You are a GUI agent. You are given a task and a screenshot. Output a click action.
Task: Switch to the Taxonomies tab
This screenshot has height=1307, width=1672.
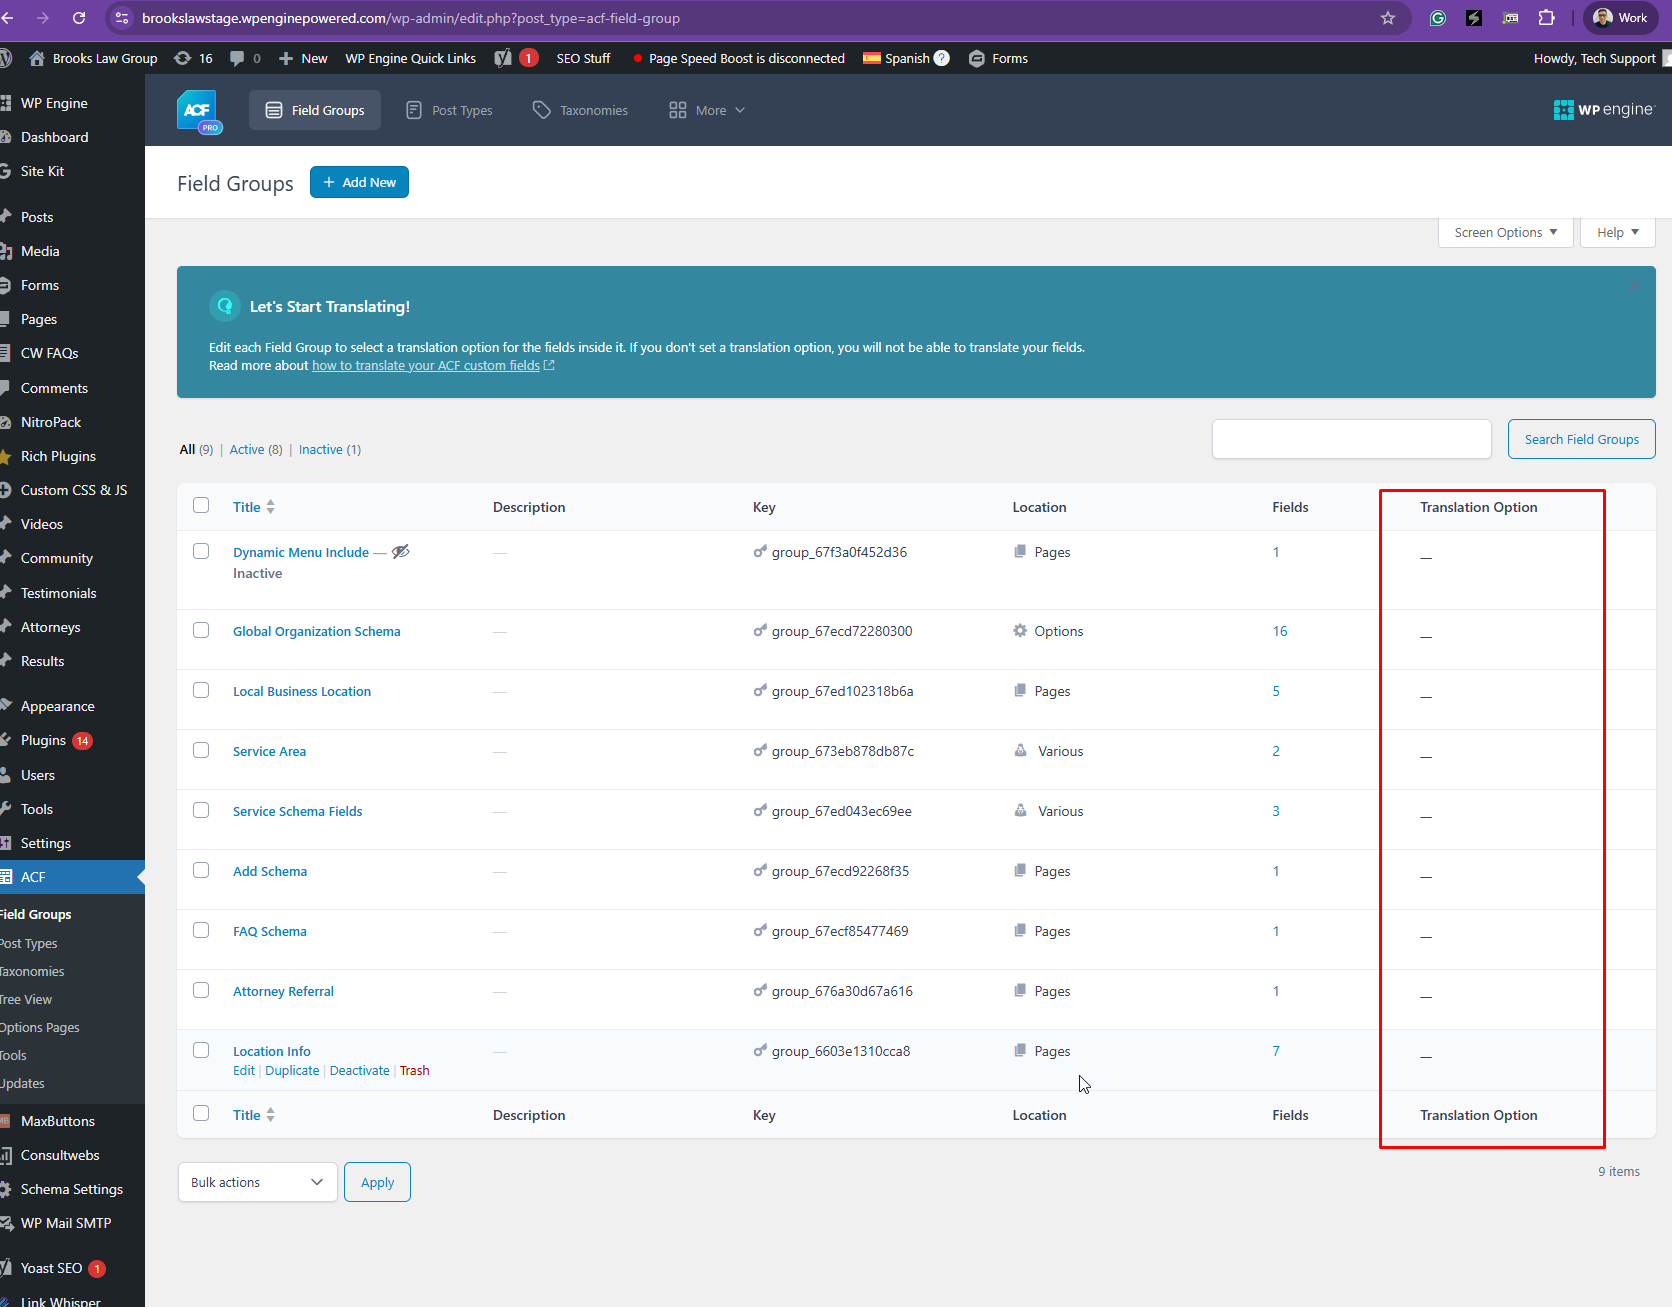tap(580, 110)
